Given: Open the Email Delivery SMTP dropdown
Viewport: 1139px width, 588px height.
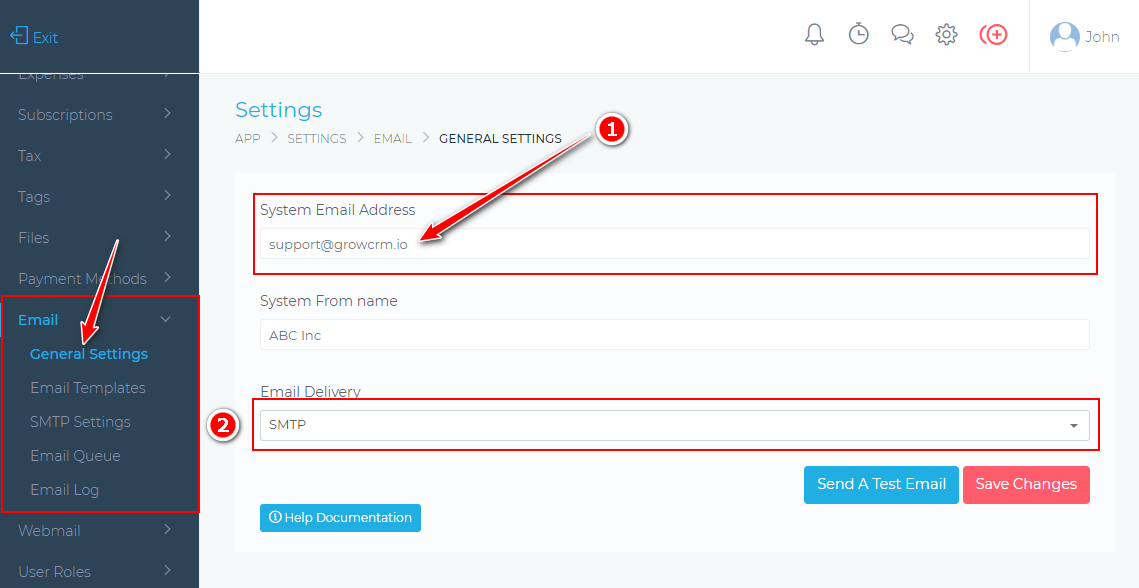Looking at the screenshot, I should (x=675, y=425).
